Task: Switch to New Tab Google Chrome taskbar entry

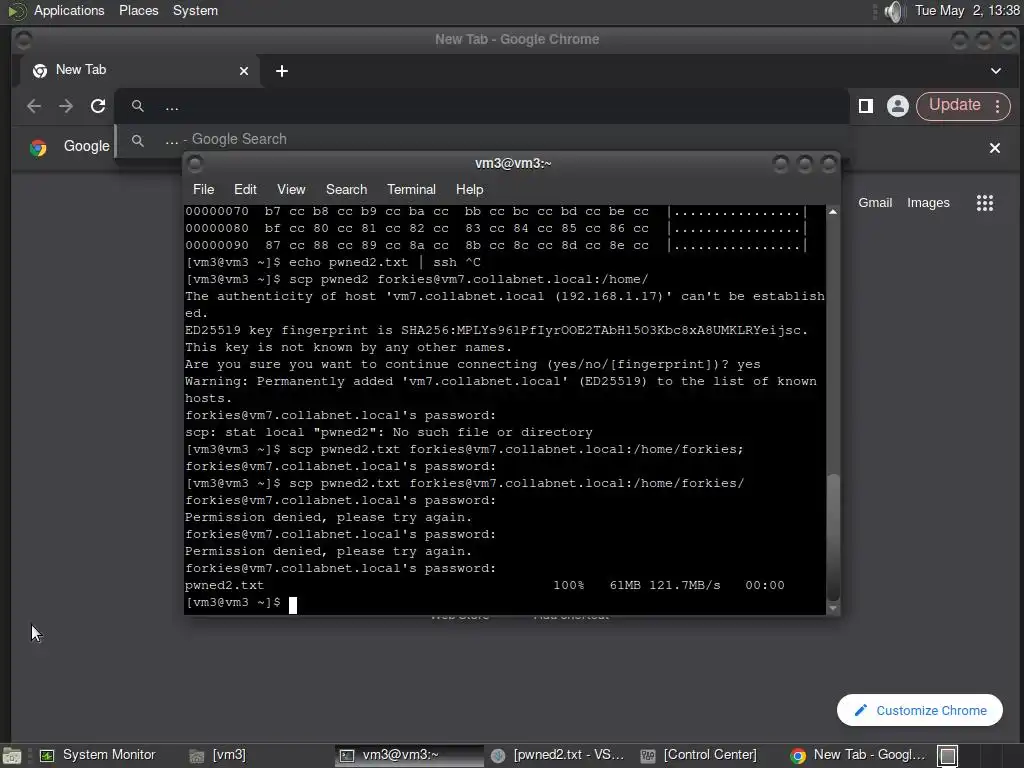Action: coord(857,755)
